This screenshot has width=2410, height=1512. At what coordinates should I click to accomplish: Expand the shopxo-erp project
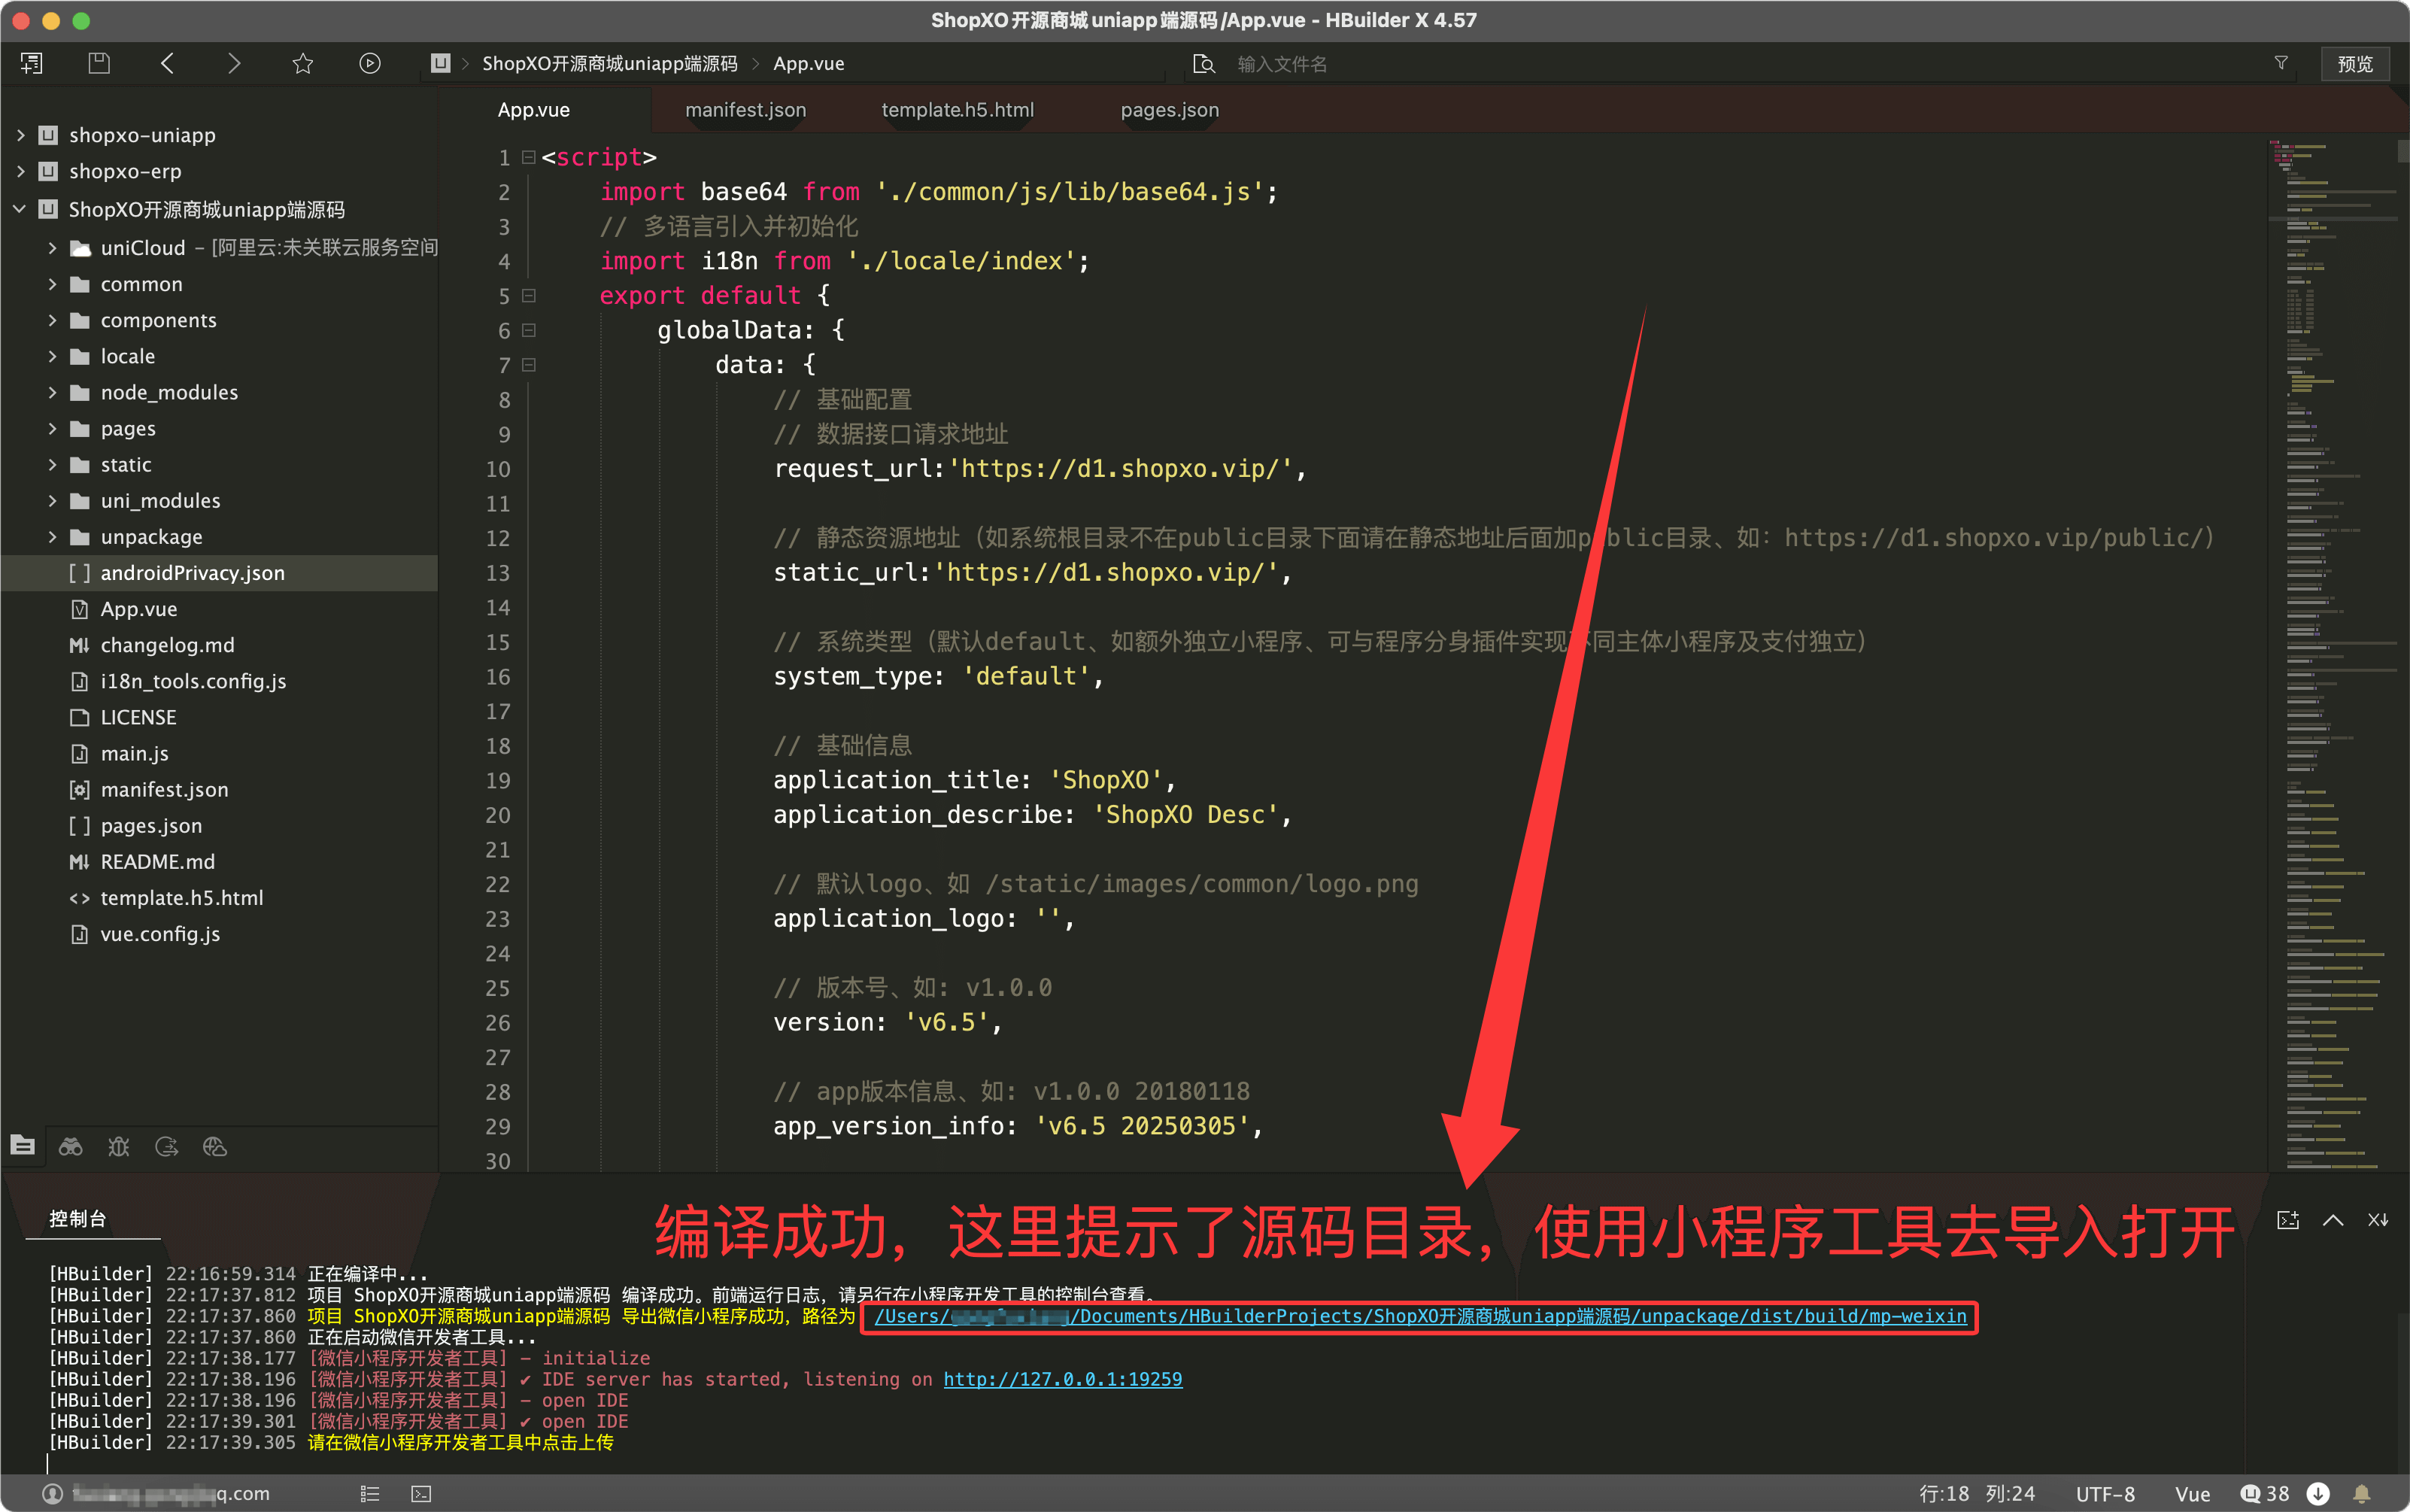point(21,171)
